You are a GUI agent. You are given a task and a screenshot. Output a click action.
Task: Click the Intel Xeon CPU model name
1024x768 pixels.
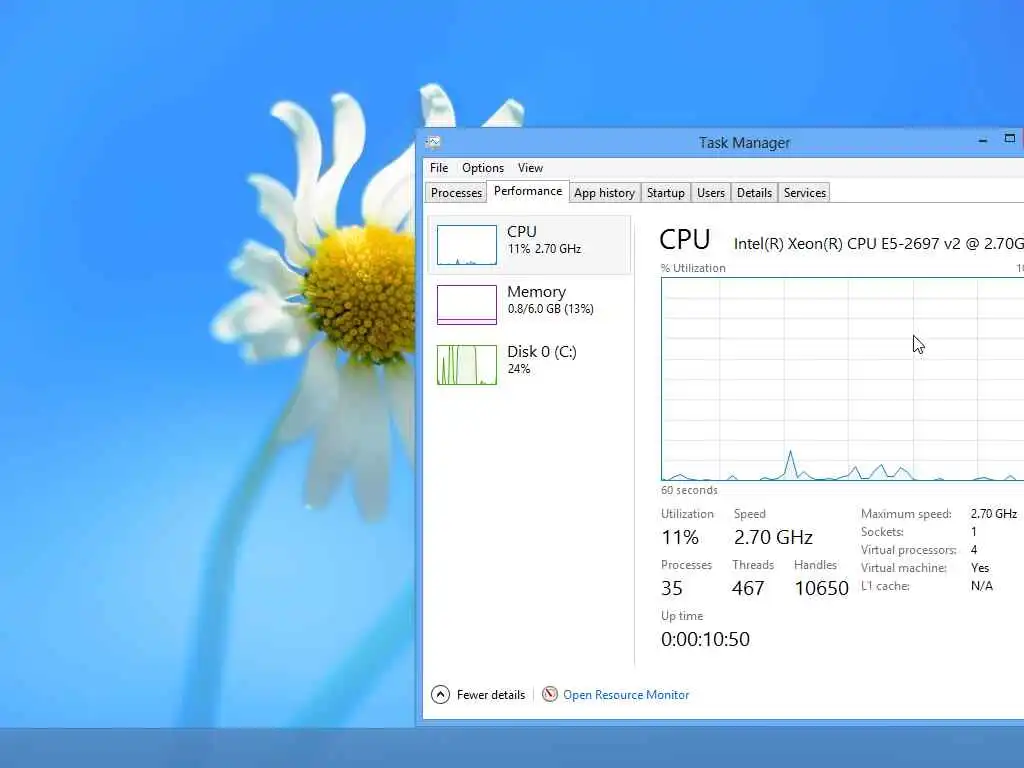[x=879, y=244]
